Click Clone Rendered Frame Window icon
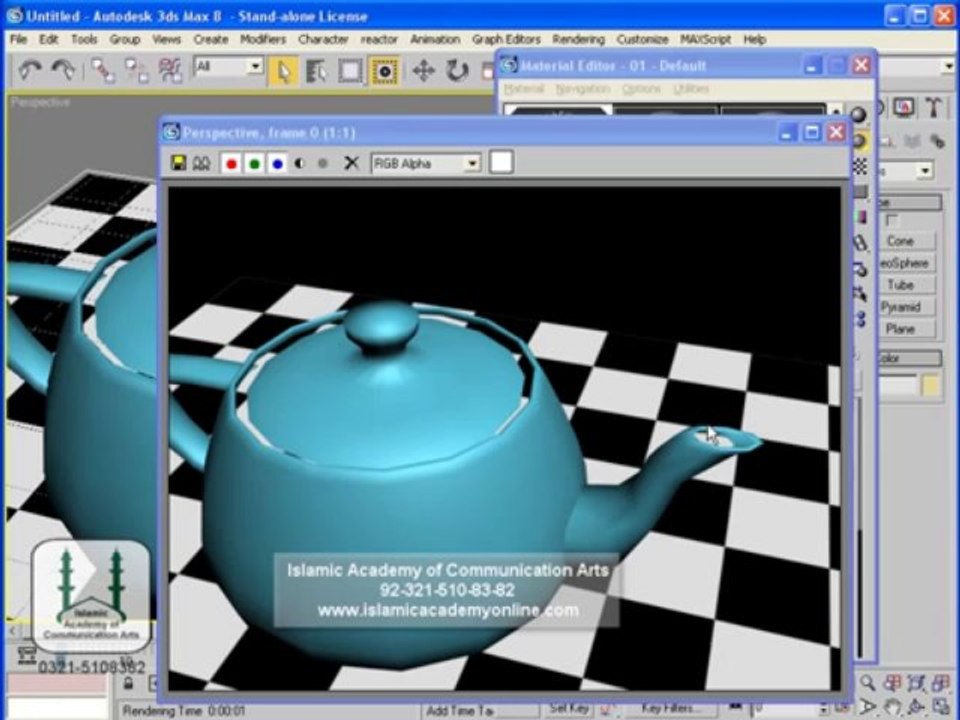Image resolution: width=960 pixels, height=720 pixels. (x=201, y=163)
